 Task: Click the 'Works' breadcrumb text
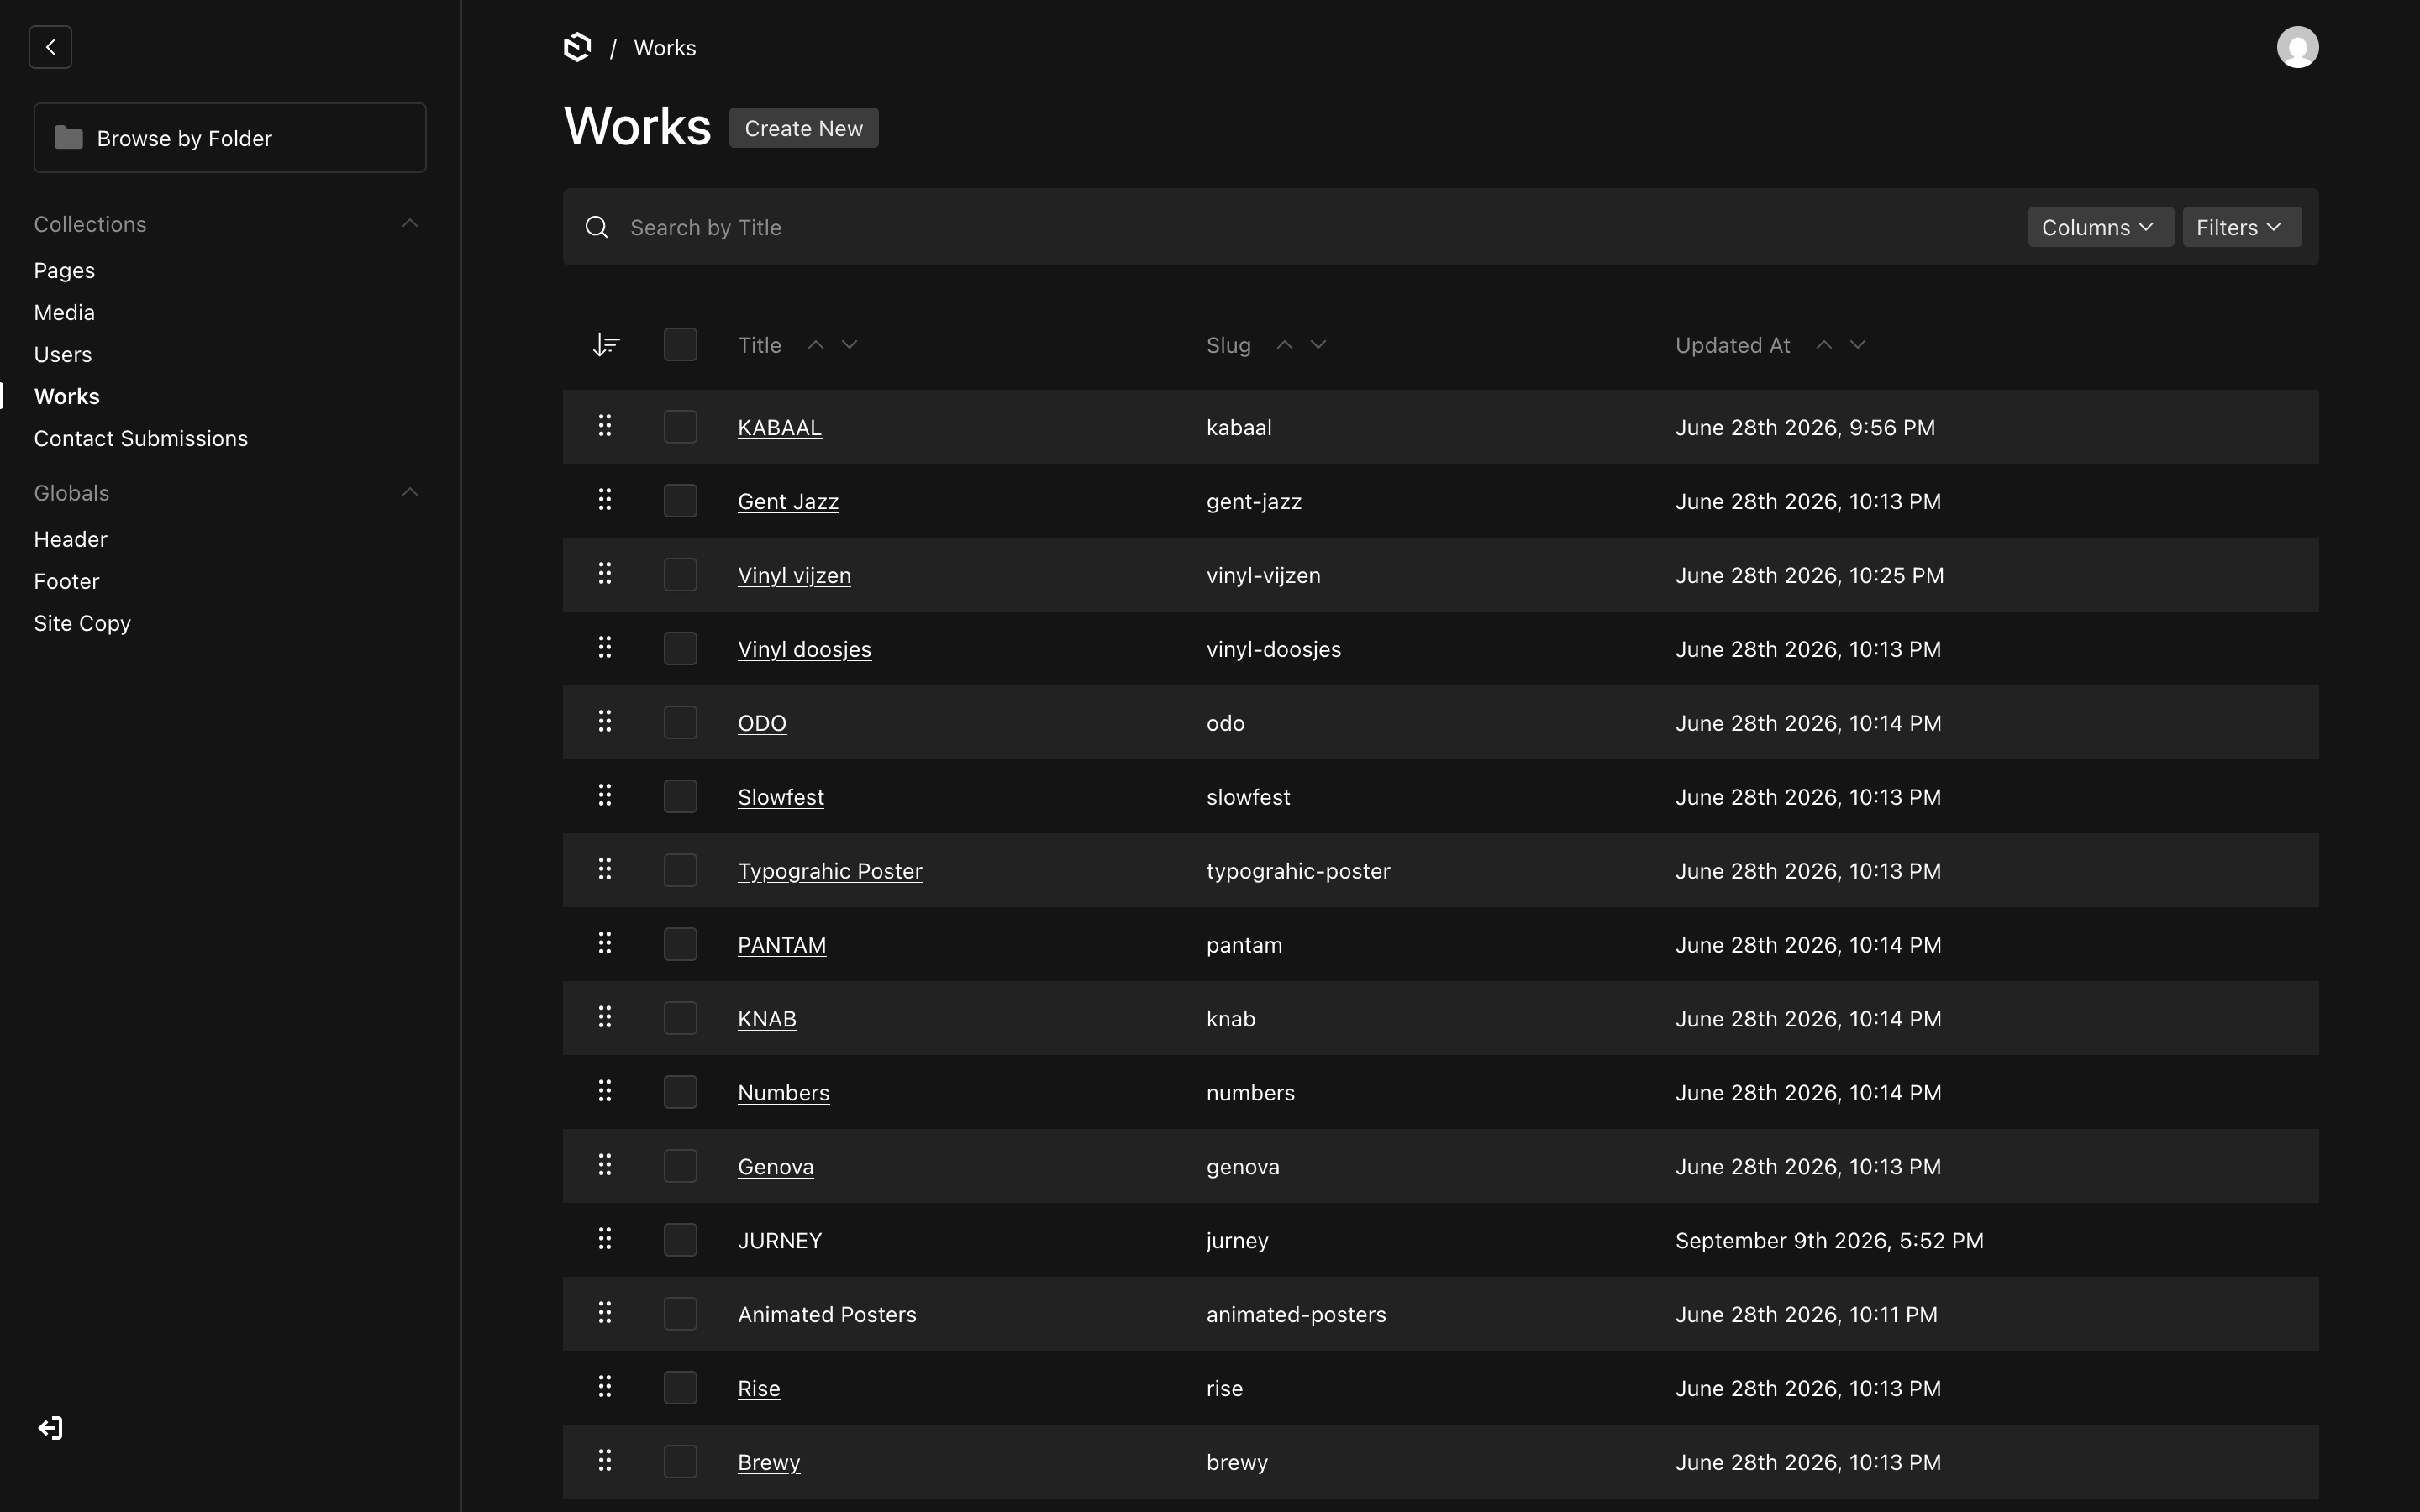pyautogui.click(x=665, y=48)
